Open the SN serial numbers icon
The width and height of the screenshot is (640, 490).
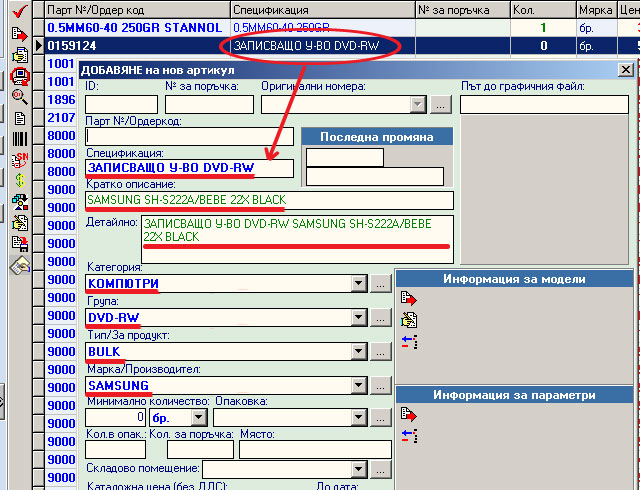[x=20, y=160]
